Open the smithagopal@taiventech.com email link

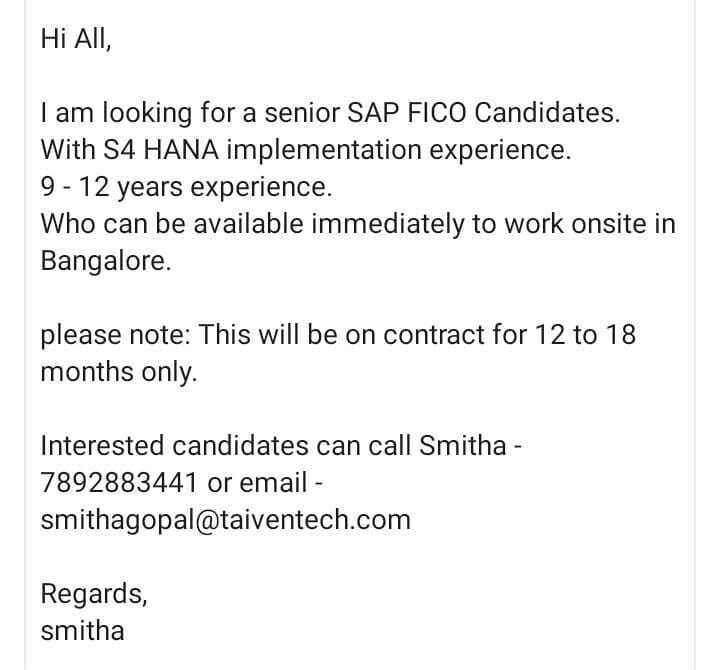(225, 520)
